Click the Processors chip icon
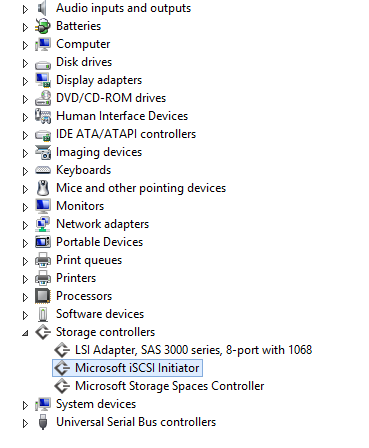Image resolution: width=369 pixels, height=448 pixels. coord(43,296)
